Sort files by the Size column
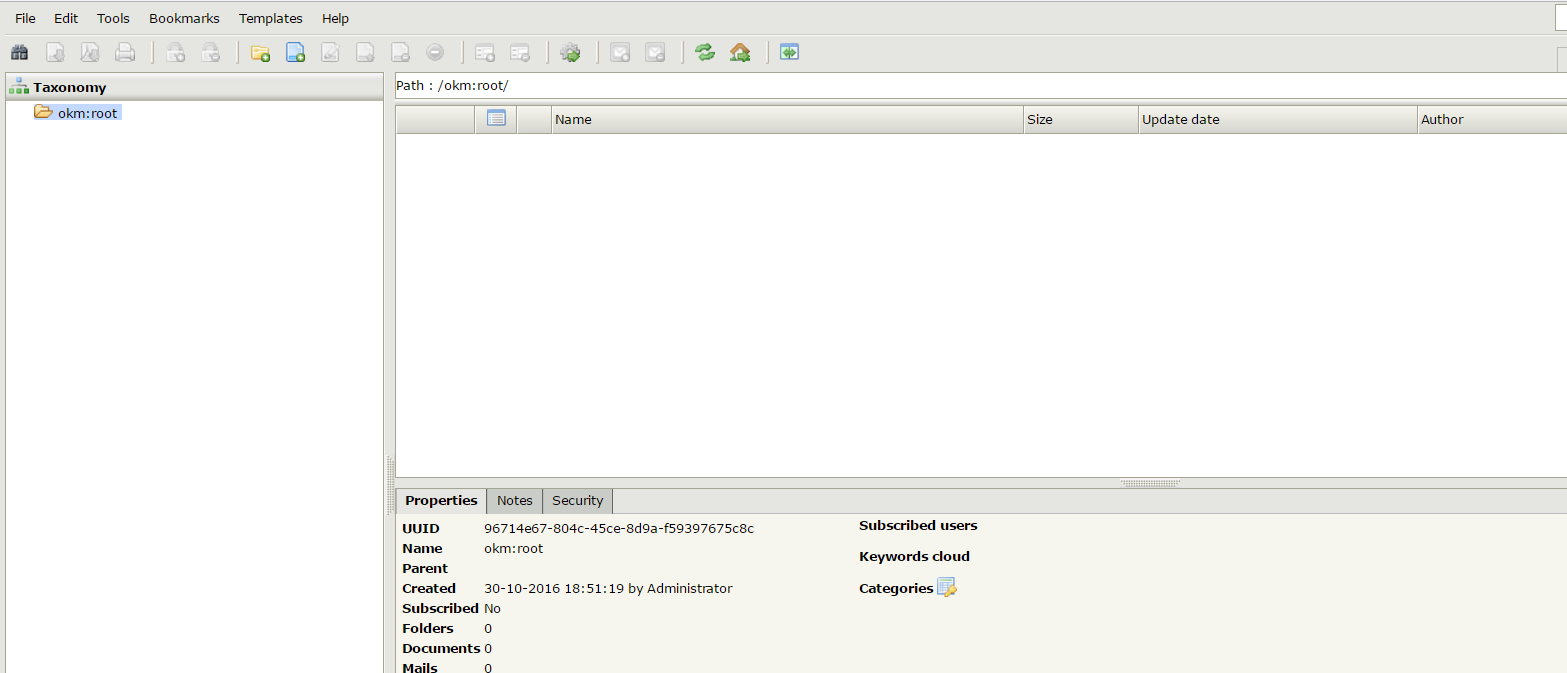Screen dimensions: 1567x673 pos(1040,119)
